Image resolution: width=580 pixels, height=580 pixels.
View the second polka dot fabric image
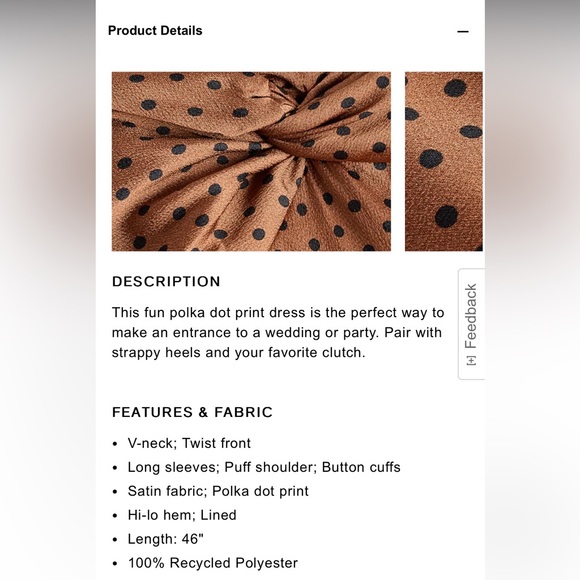tap(444, 161)
